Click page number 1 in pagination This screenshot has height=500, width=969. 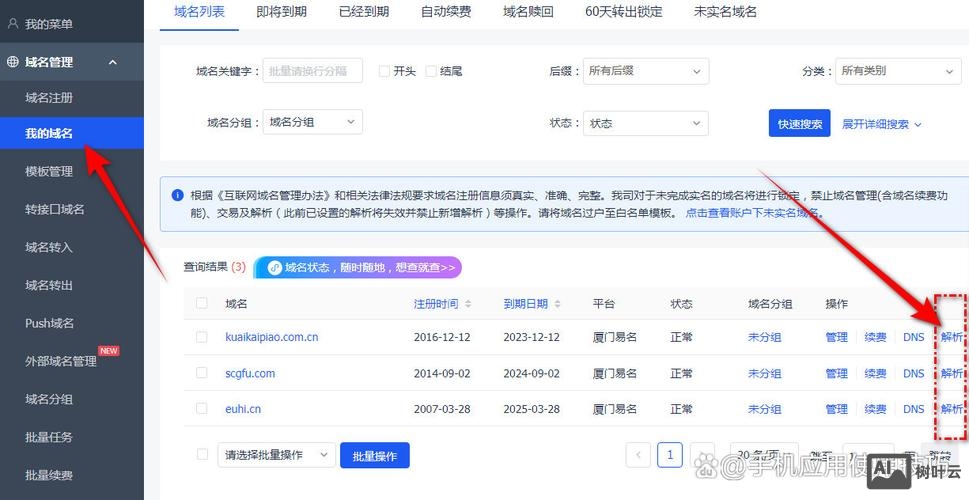(x=670, y=456)
